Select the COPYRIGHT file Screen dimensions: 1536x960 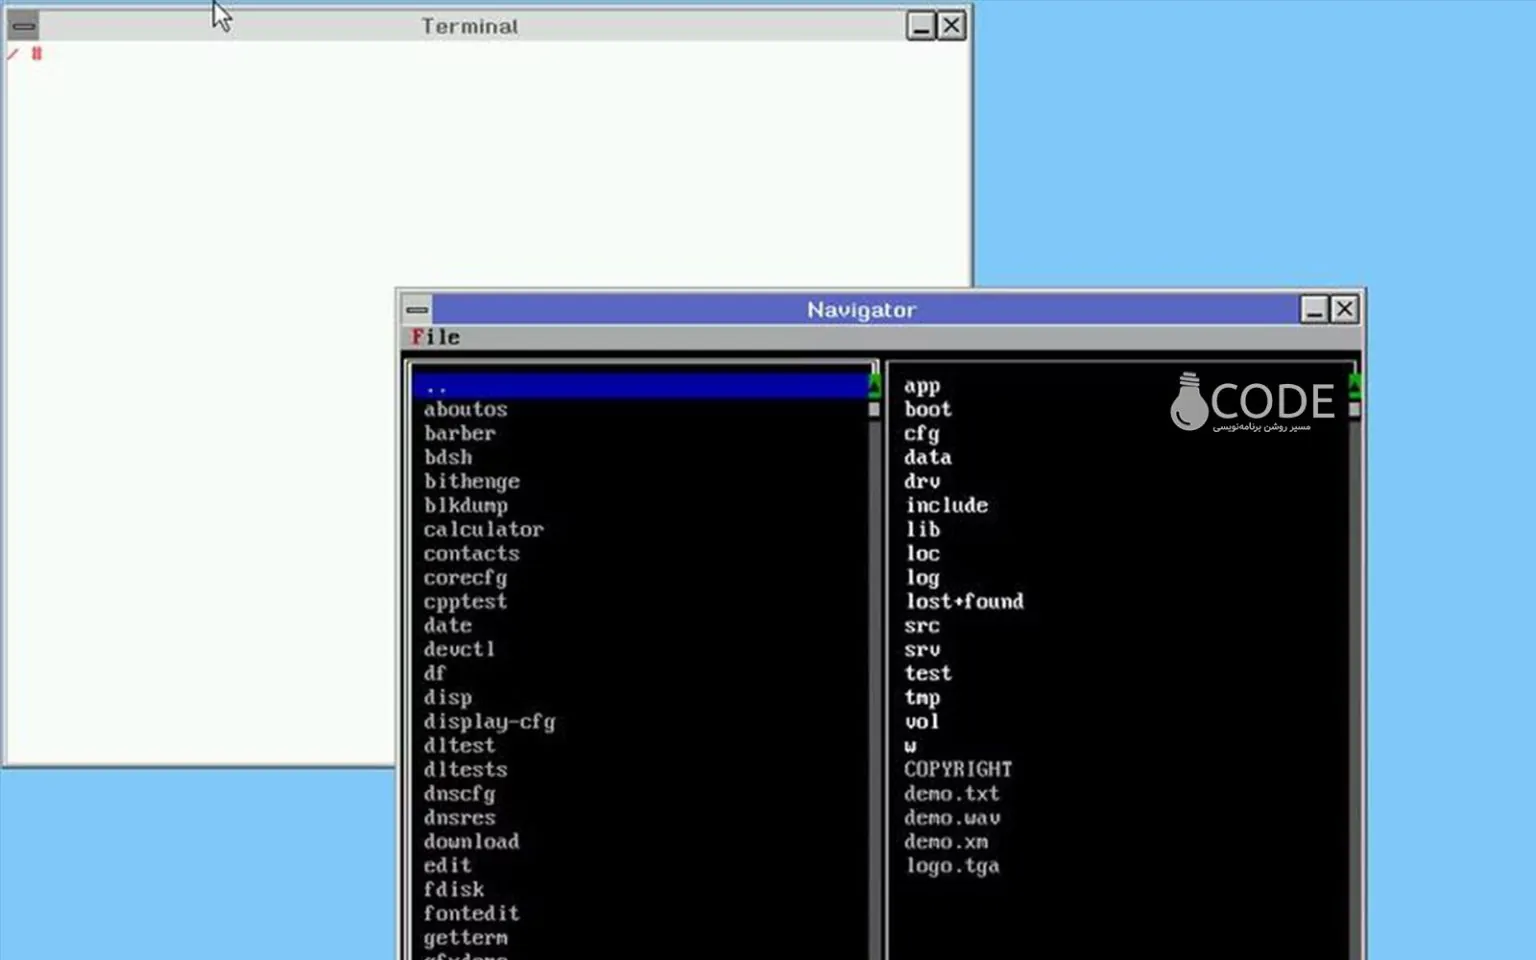click(957, 770)
